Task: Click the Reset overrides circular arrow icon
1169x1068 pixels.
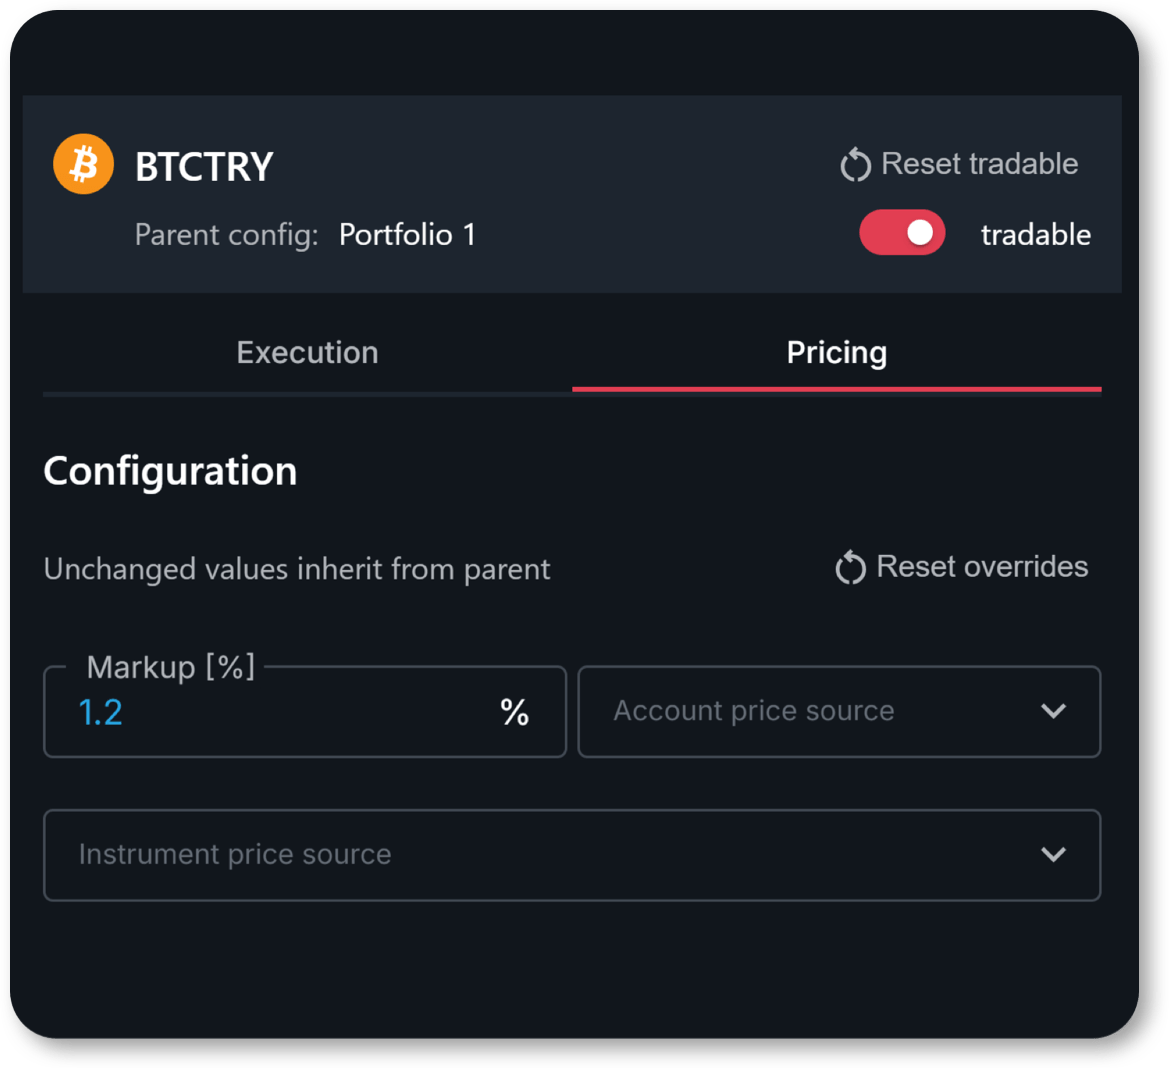Action: (850, 568)
